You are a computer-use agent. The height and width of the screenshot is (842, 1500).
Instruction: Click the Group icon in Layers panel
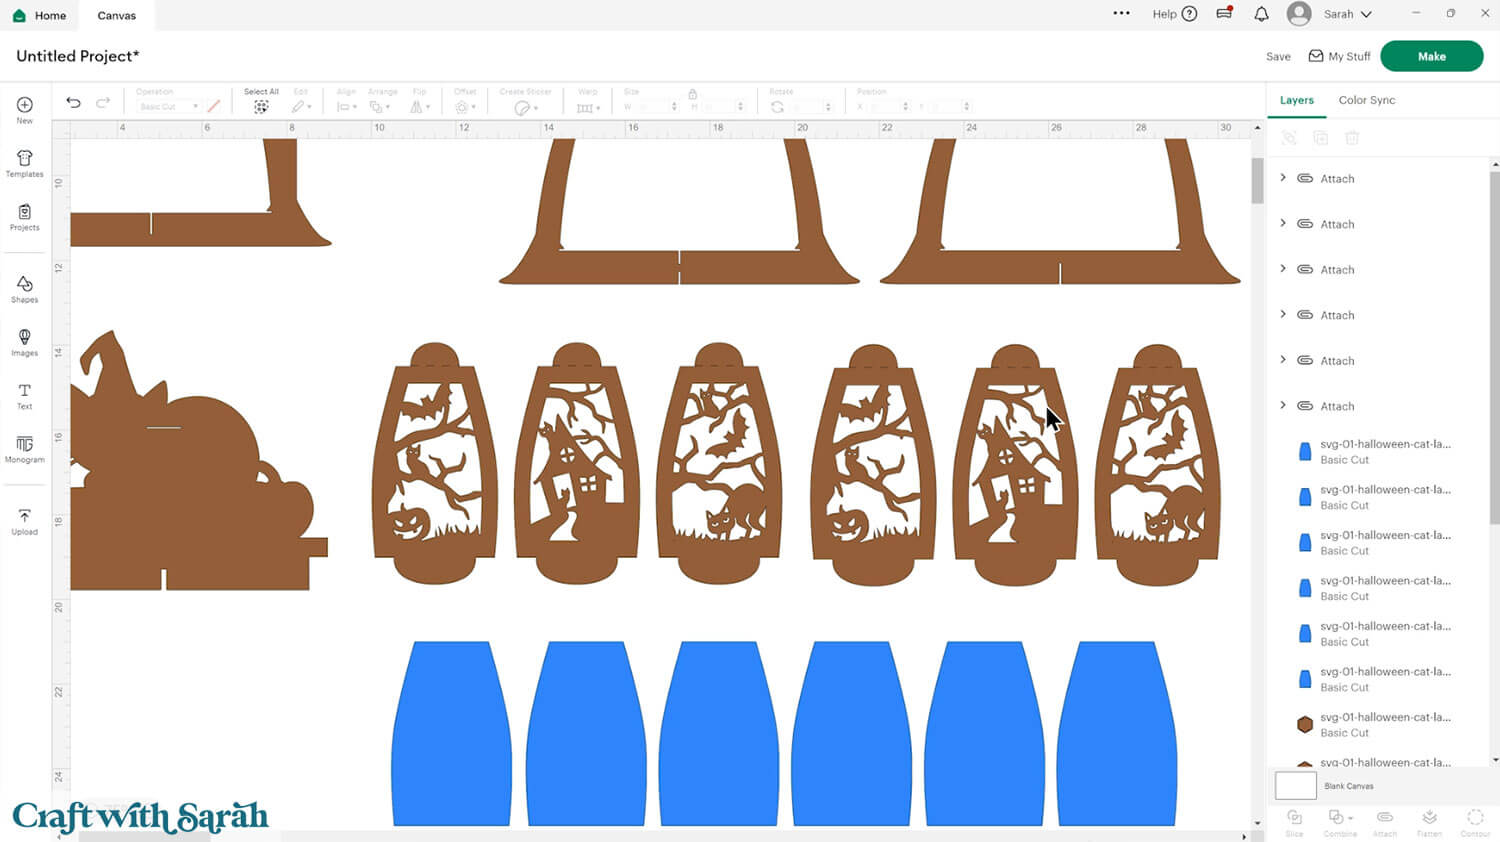click(x=1289, y=138)
